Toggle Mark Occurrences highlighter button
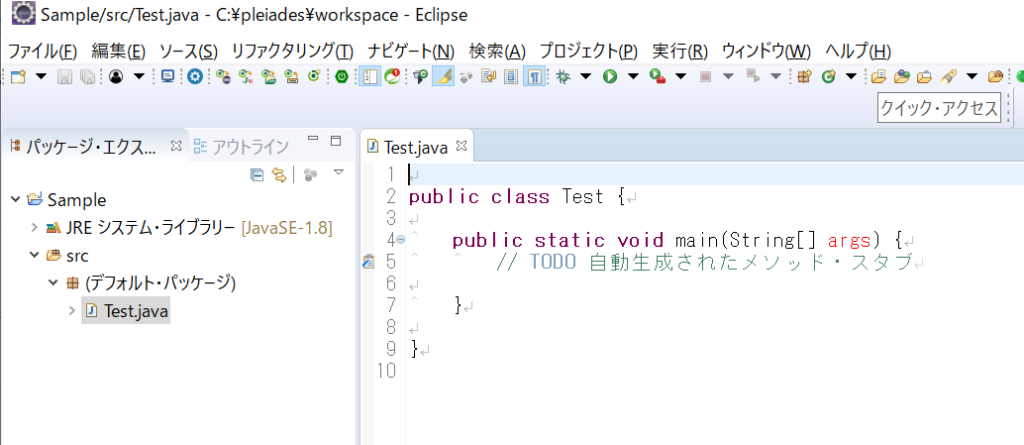The height and width of the screenshot is (445, 1024). coord(443,77)
